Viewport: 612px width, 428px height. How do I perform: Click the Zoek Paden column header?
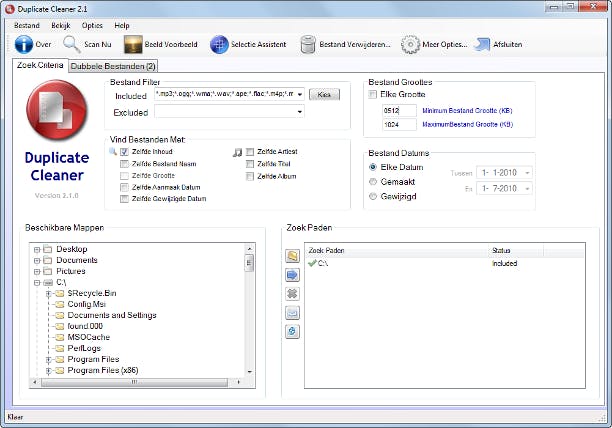[397, 250]
